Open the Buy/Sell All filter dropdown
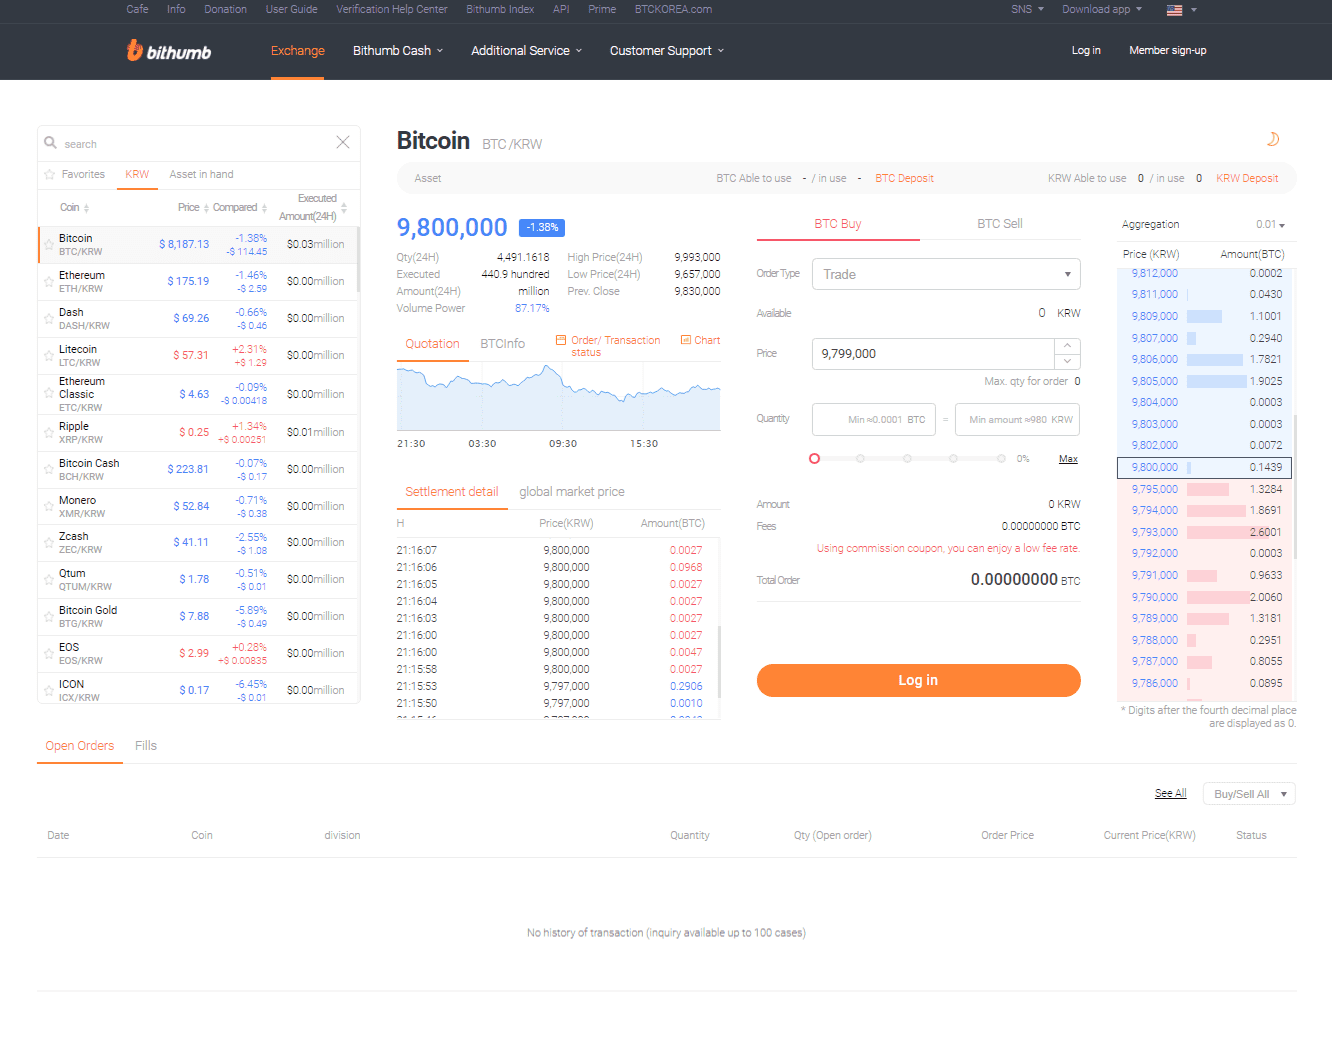This screenshot has height=1043, width=1332. click(1249, 794)
